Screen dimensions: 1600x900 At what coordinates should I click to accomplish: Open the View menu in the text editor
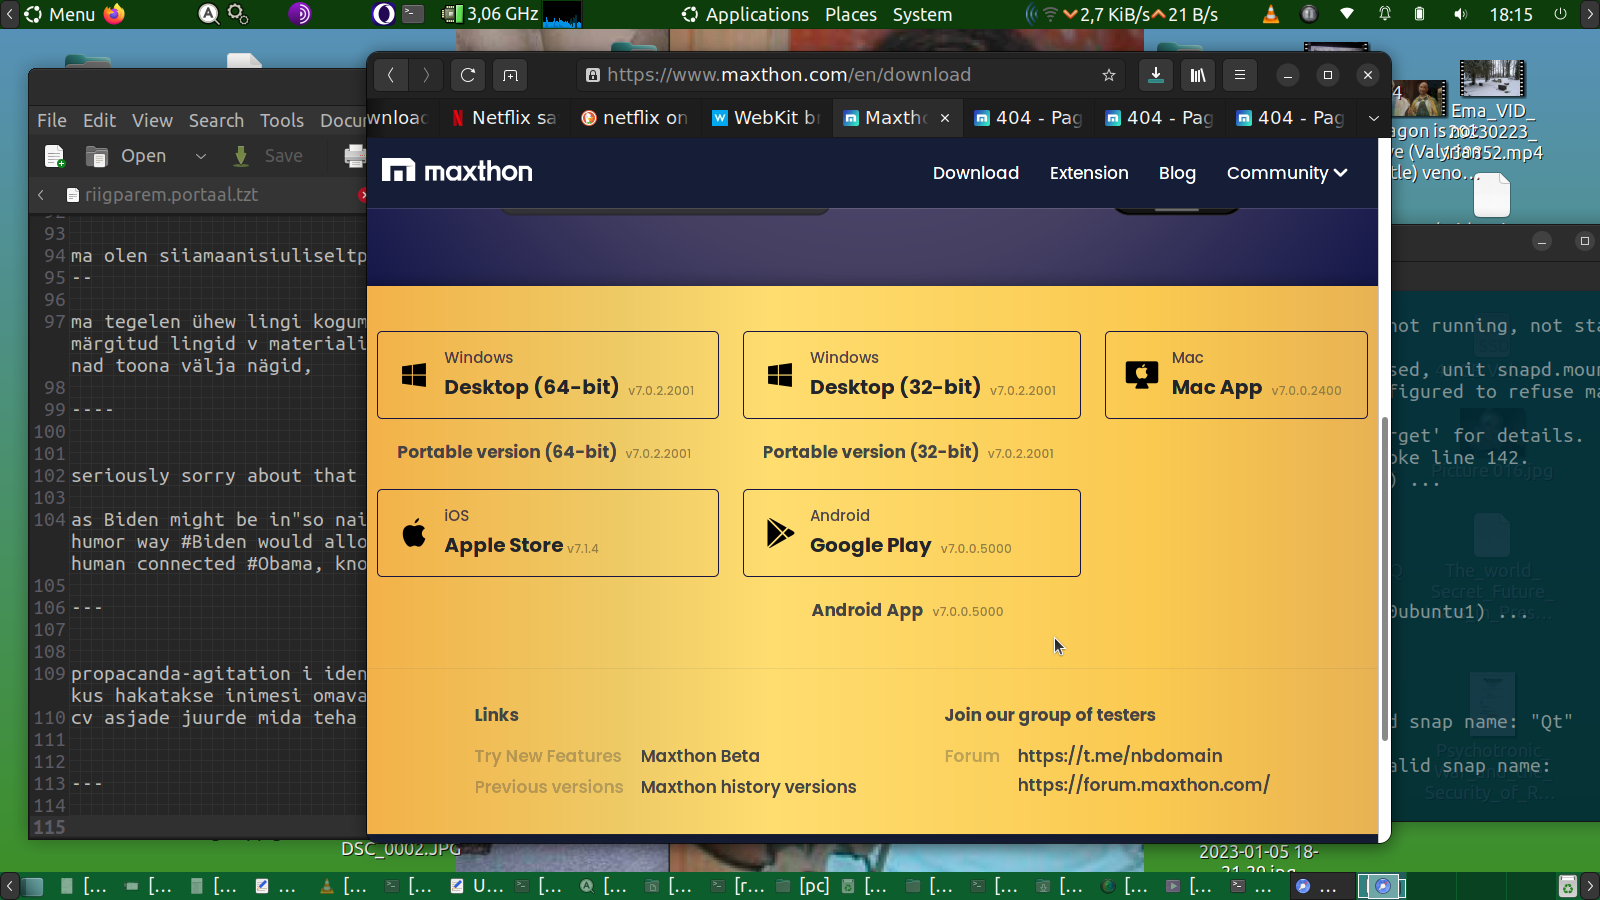point(152,121)
